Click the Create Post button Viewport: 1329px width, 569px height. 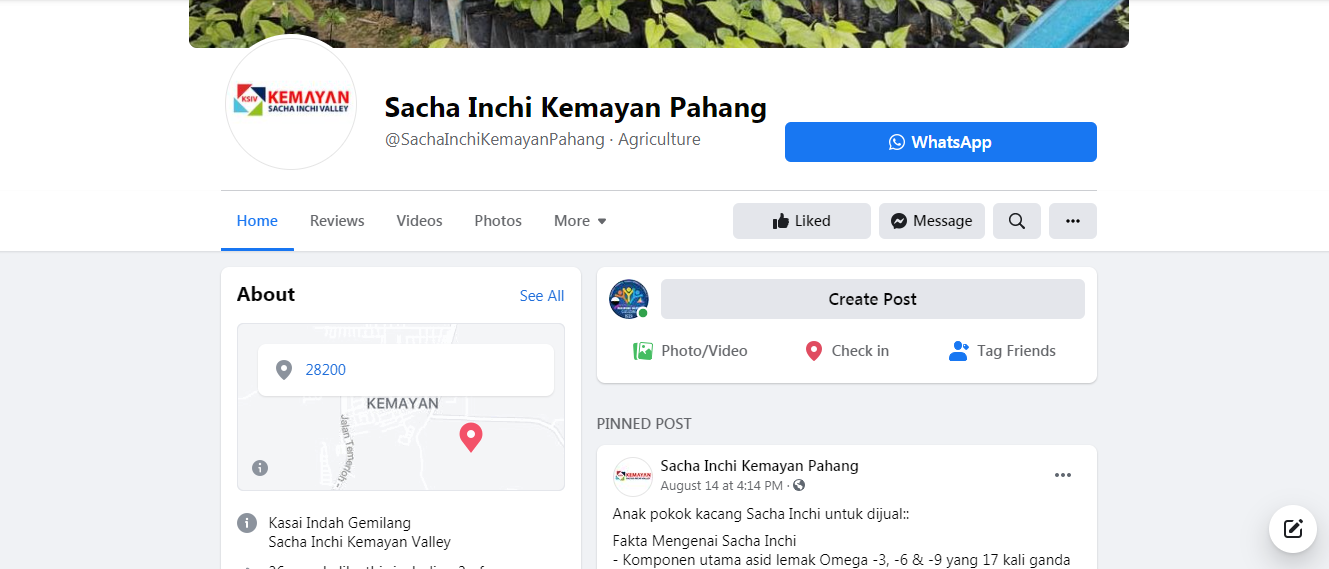[x=873, y=299]
